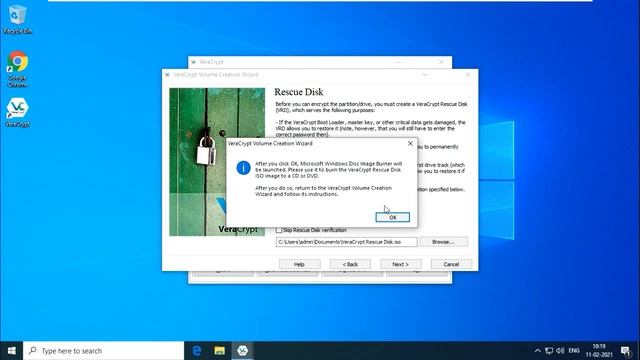The height and width of the screenshot is (360, 640).
Task: Show hidden system tray icons
Action: click(538, 351)
